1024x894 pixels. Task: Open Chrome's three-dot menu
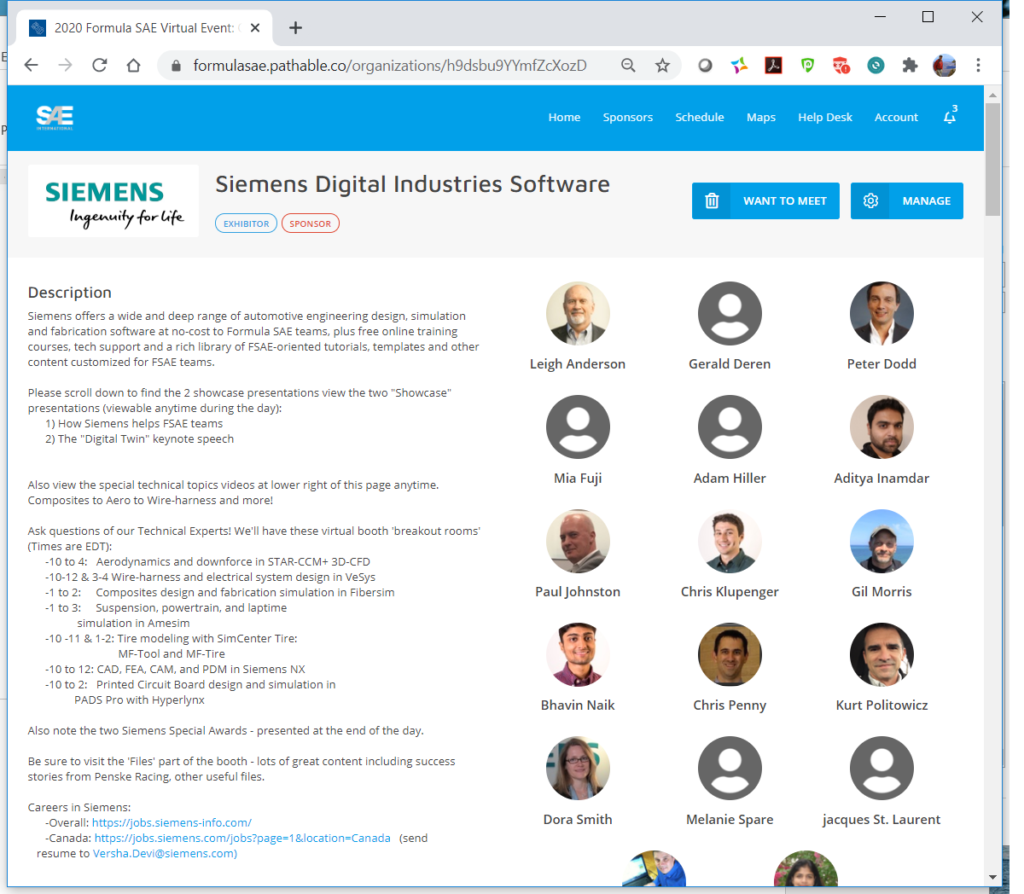[x=978, y=65]
